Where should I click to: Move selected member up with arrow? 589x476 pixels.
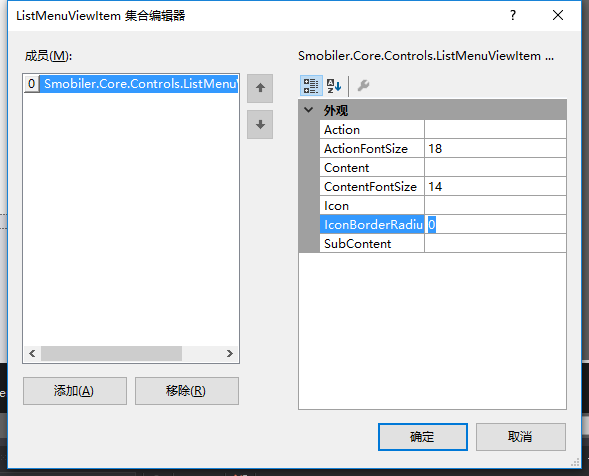pos(260,88)
